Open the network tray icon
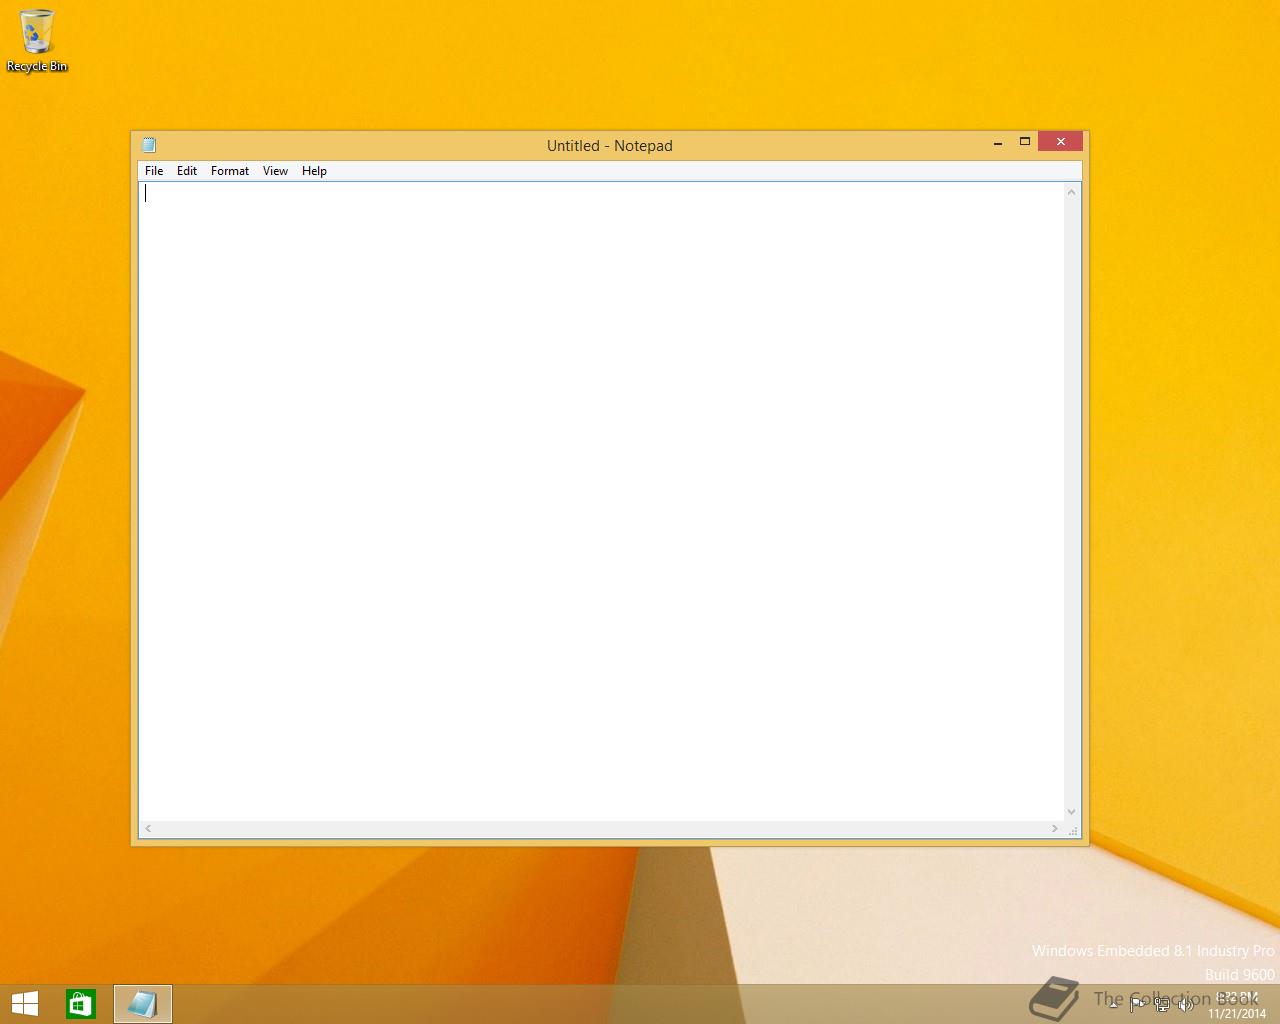1280x1024 pixels. (x=1162, y=1004)
